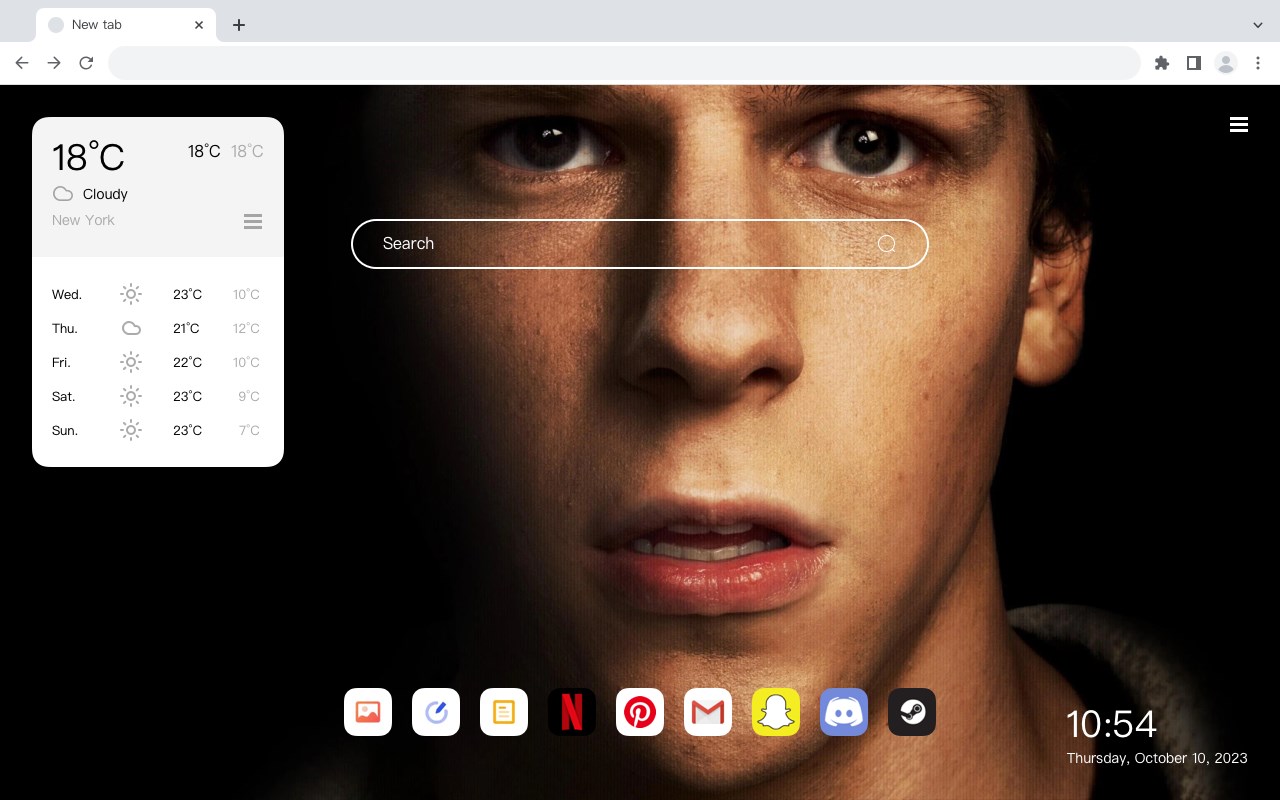1280x800 pixels.
Task: Open the page hamburger menu
Action: pos(1239,125)
